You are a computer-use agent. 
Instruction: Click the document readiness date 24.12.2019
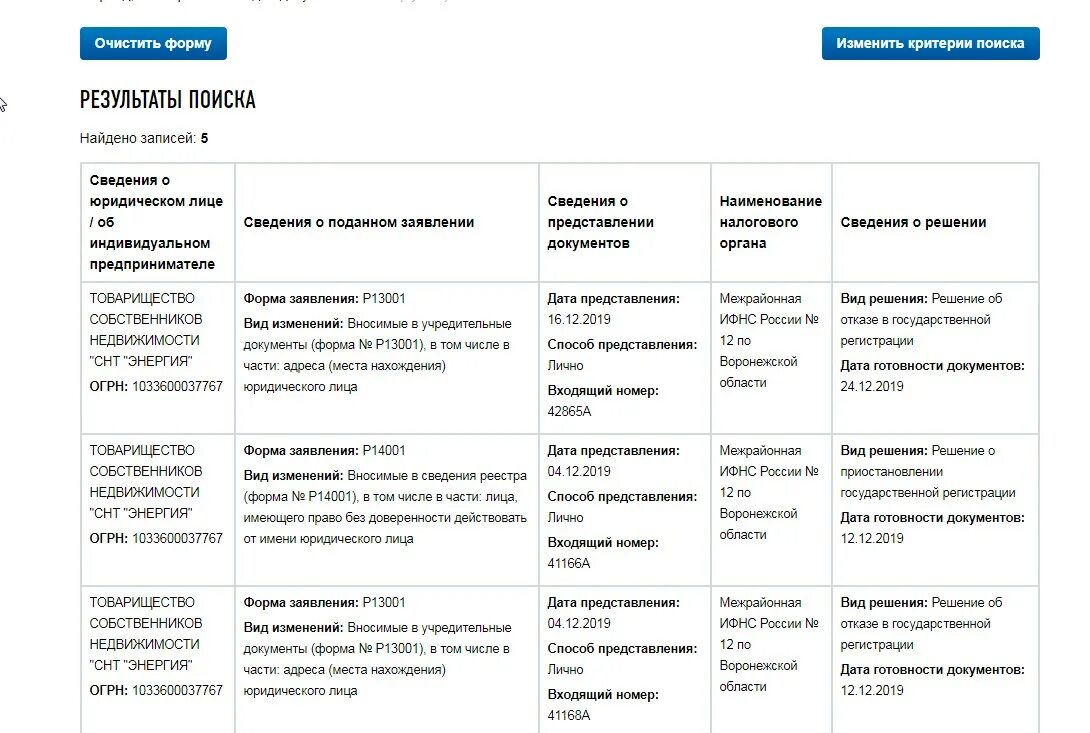pyautogui.click(x=872, y=386)
